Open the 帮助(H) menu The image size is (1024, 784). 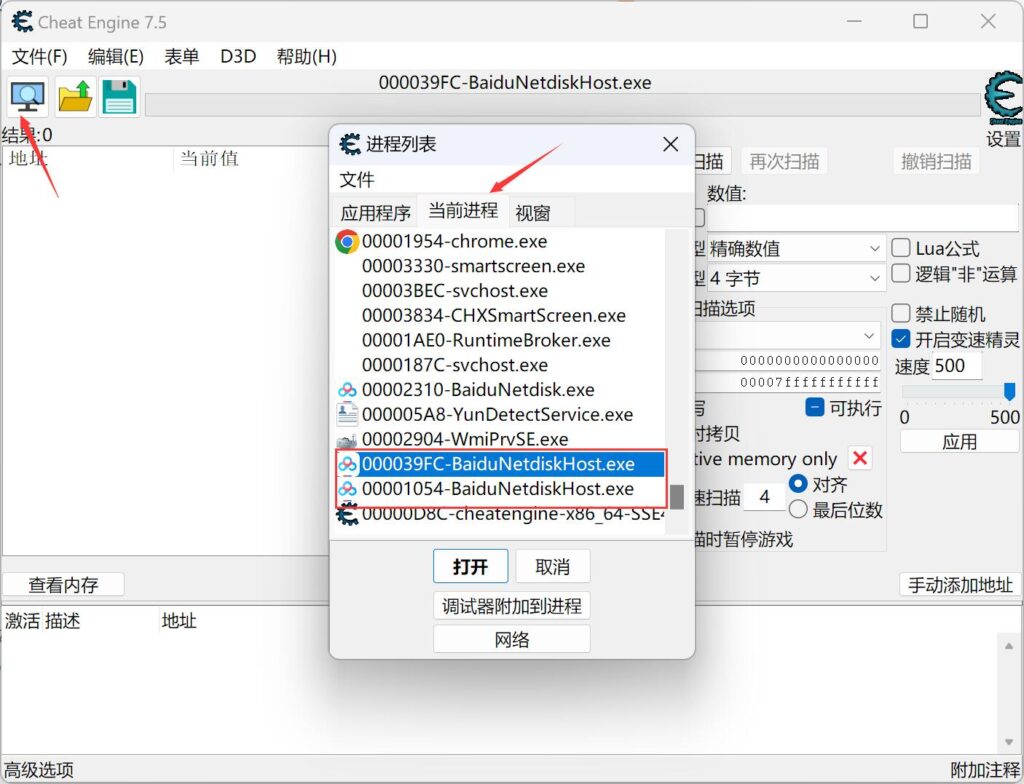point(306,57)
